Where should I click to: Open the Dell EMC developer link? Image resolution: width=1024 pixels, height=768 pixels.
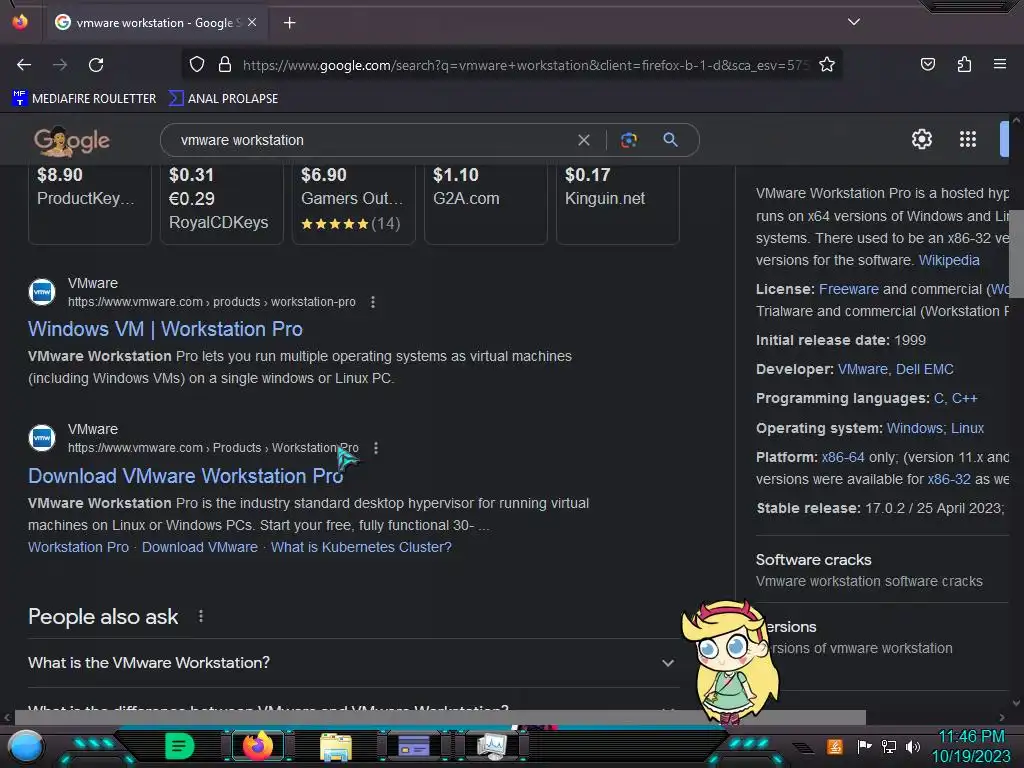(924, 369)
